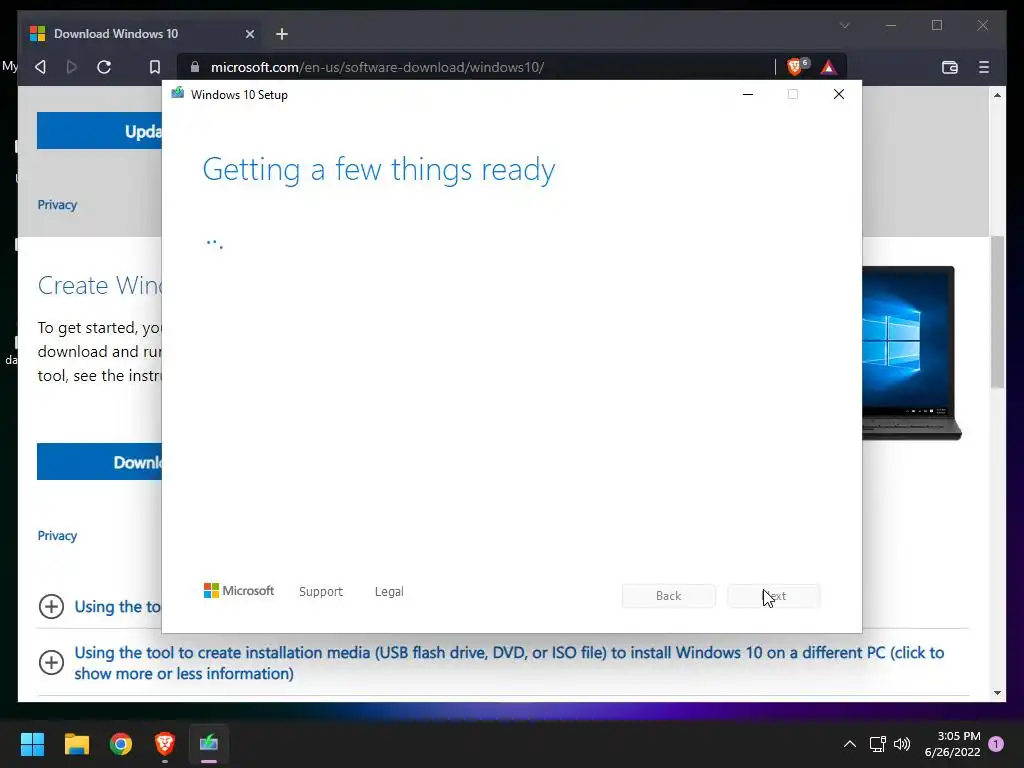Click the vertical scrollbar thumb
Screen dimensions: 1024x768
pyautogui.click(x=997, y=312)
